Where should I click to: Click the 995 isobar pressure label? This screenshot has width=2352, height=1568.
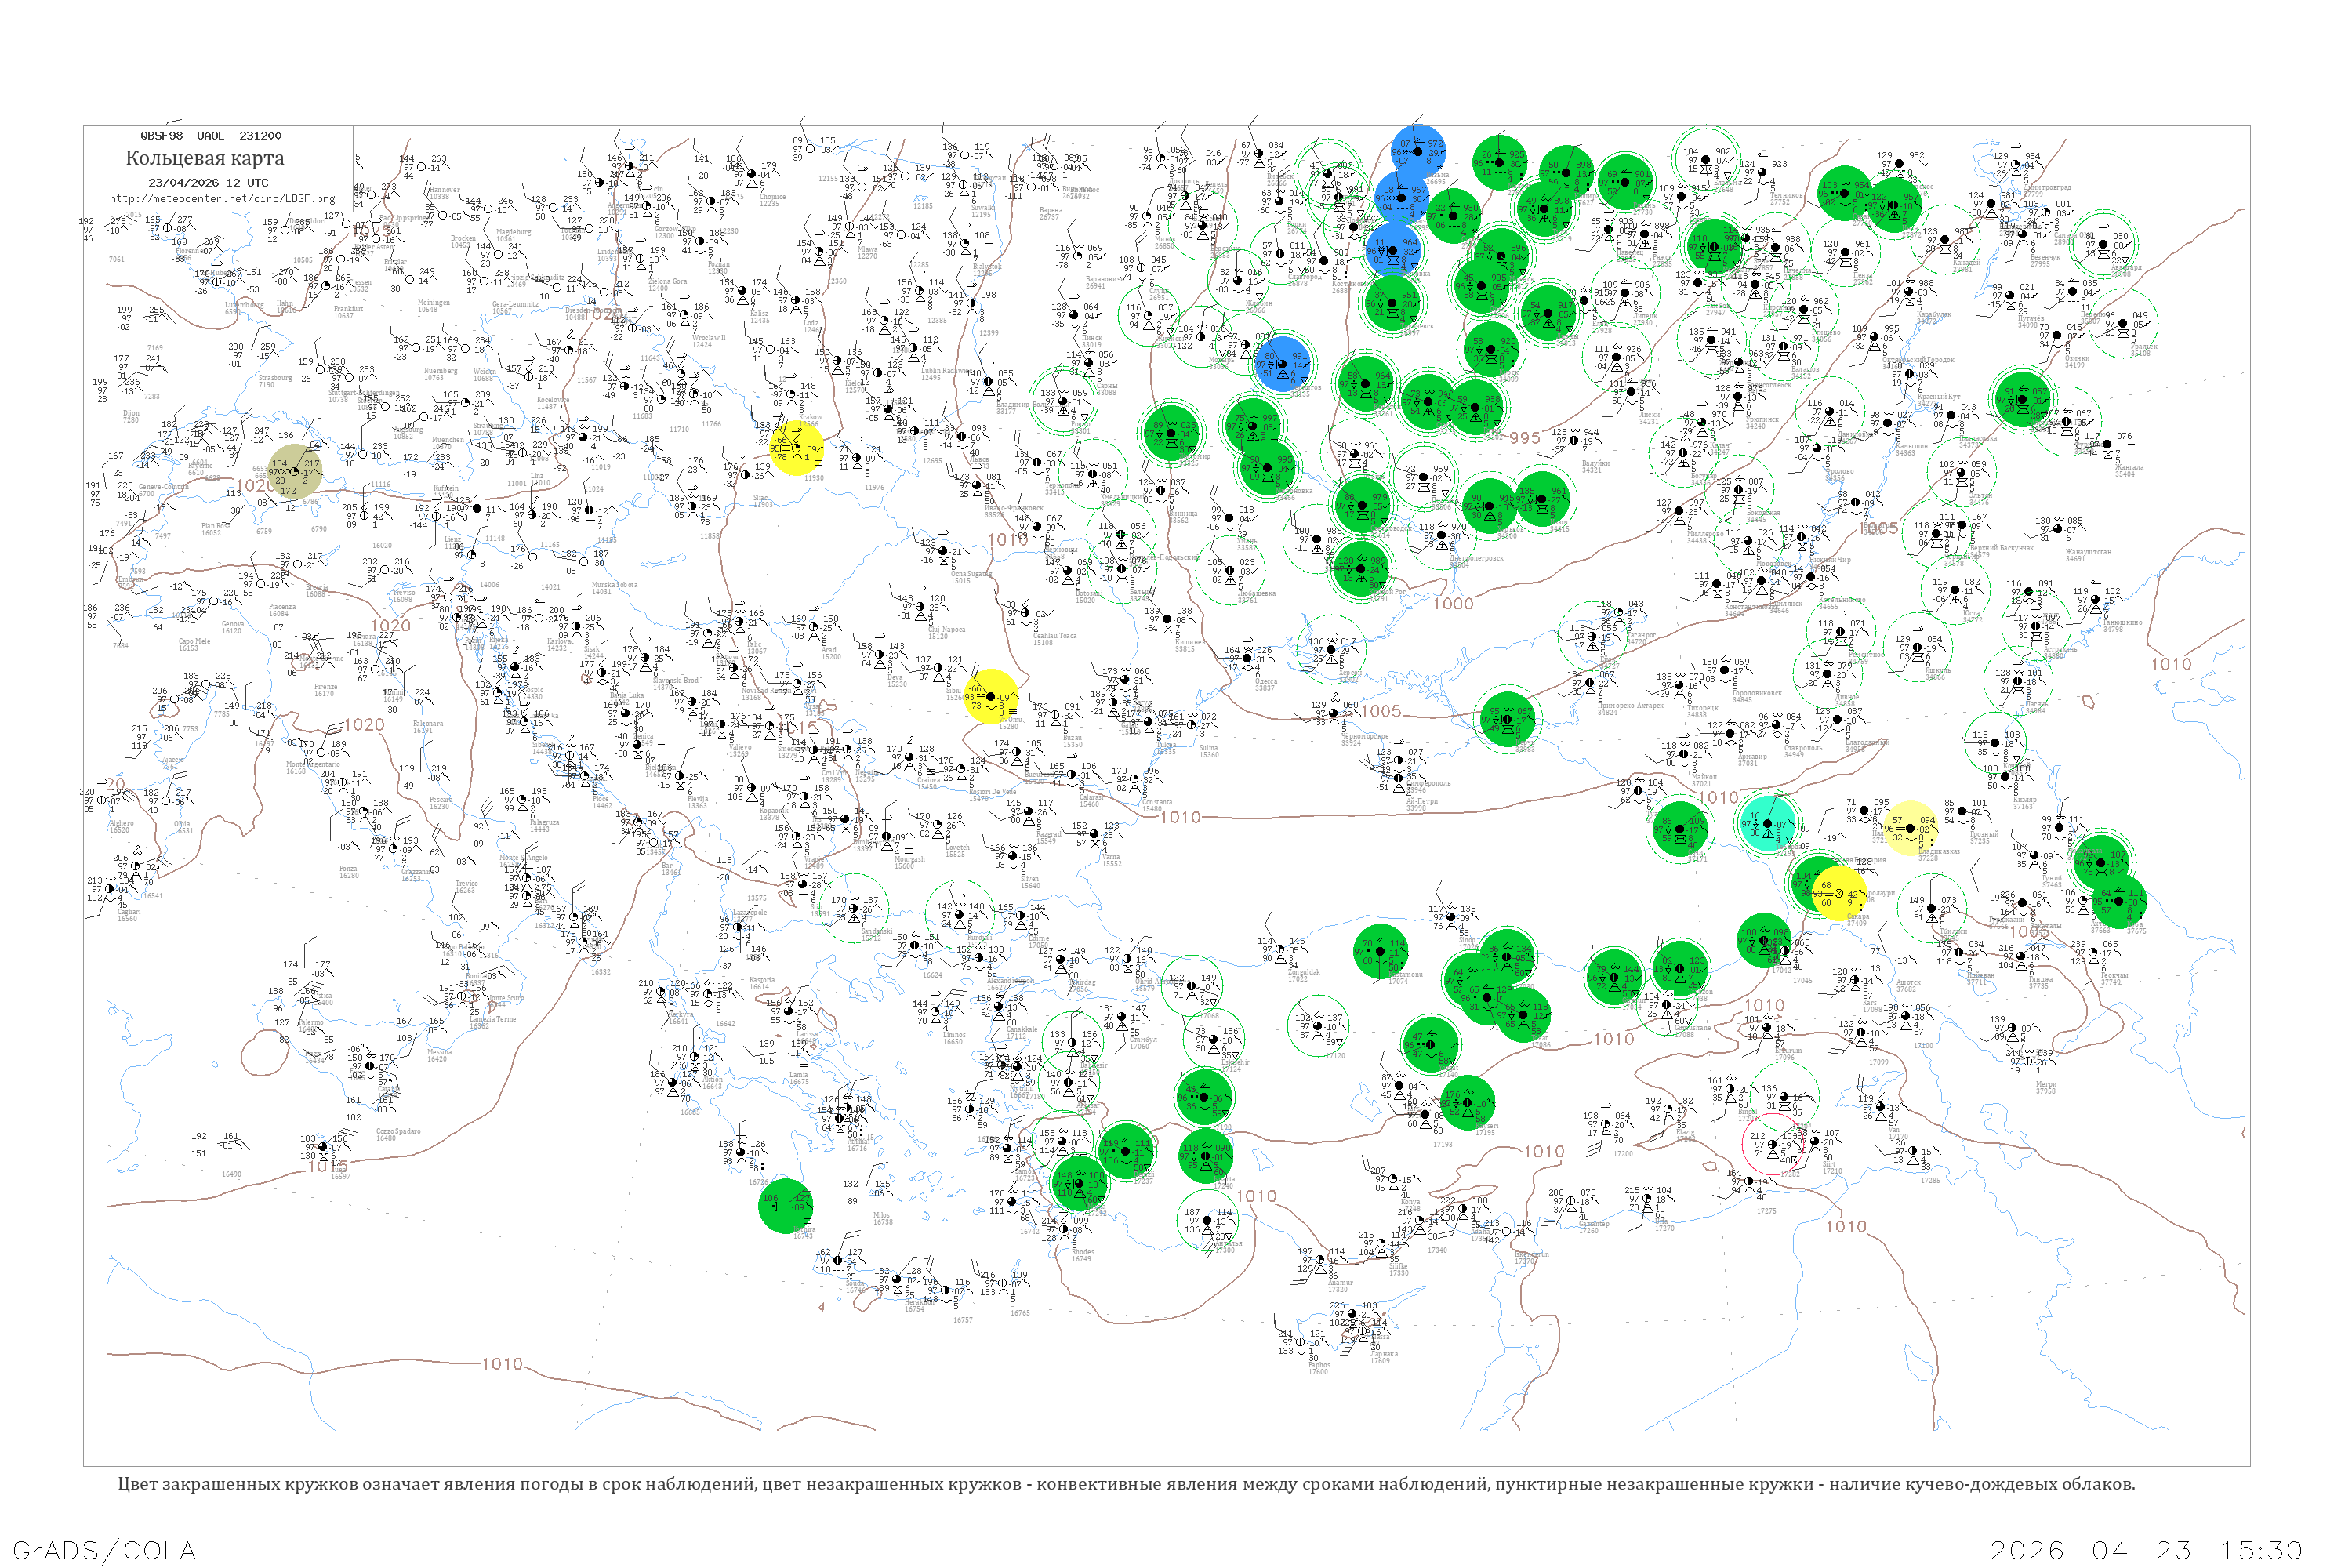(x=1525, y=438)
